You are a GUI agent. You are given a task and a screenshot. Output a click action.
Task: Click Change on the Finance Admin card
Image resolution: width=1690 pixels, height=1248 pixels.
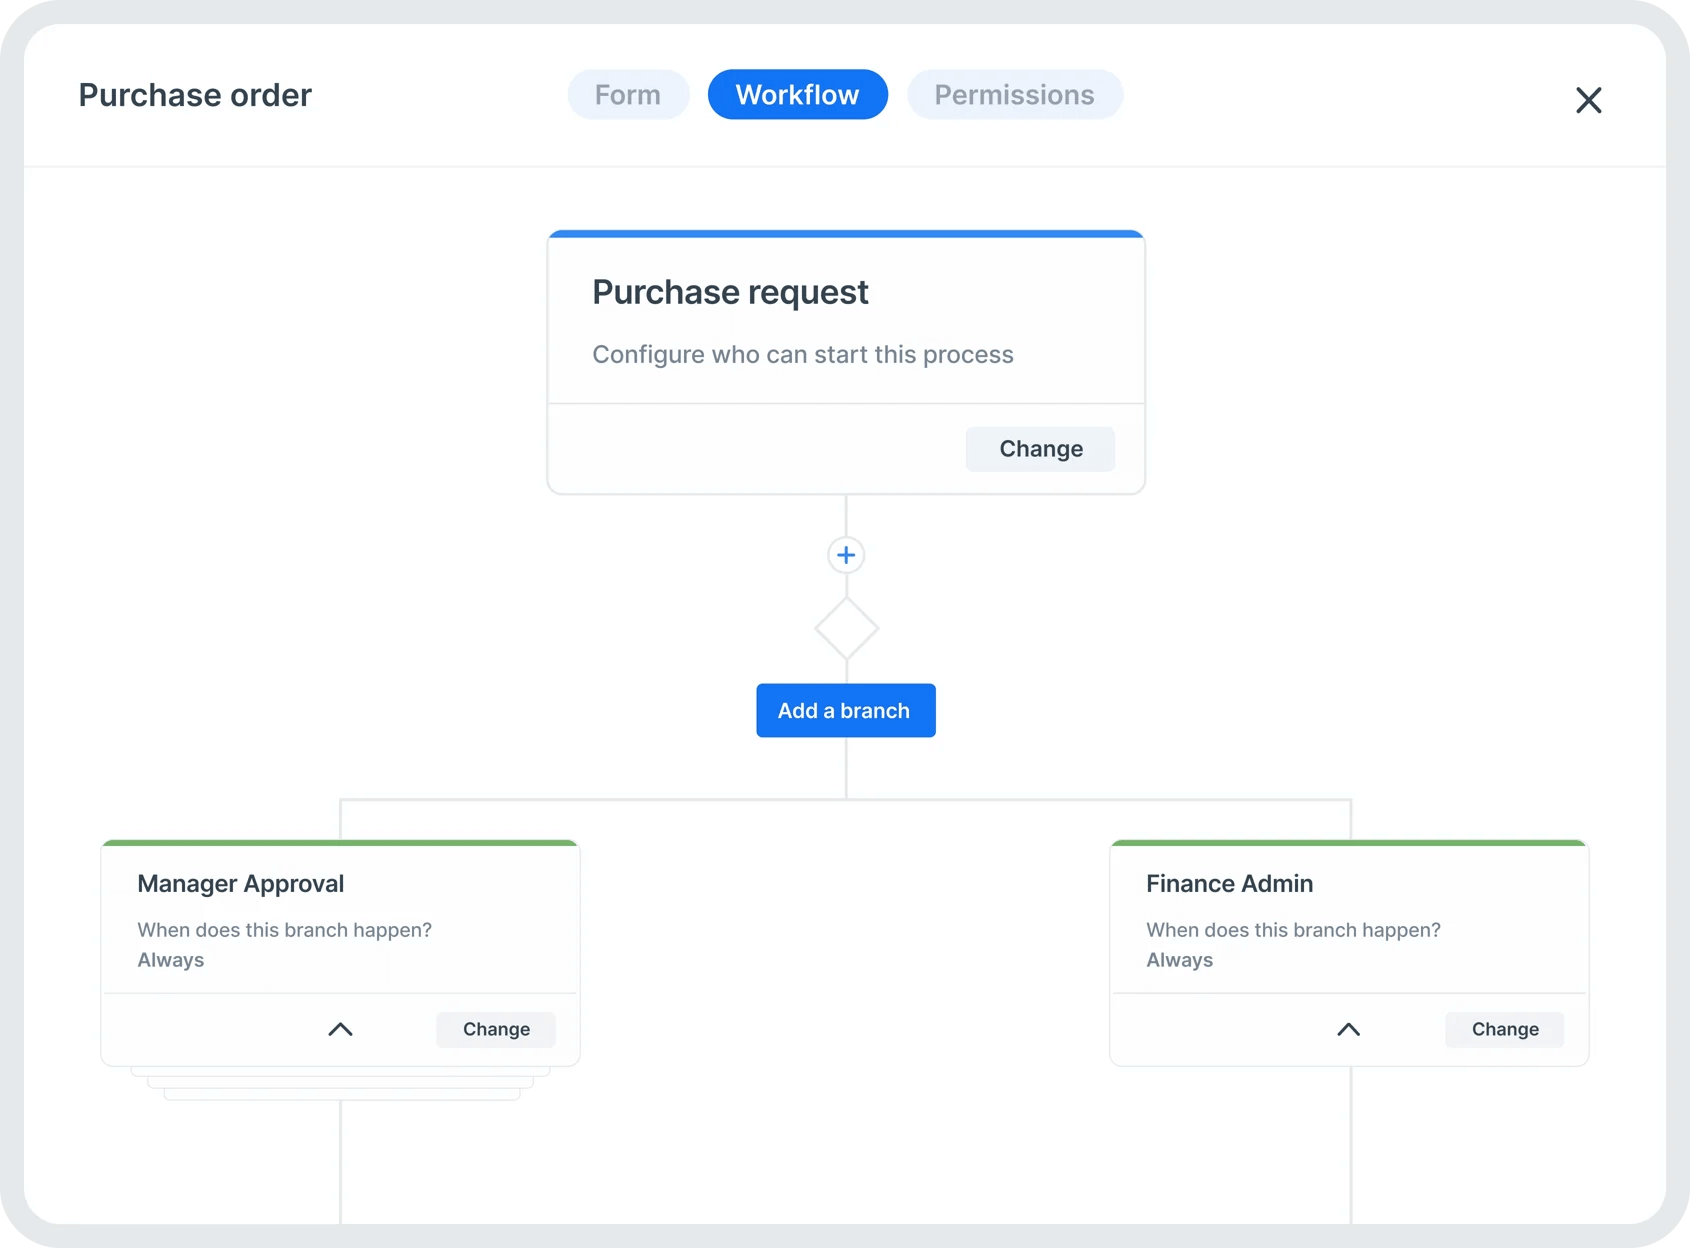[x=1504, y=1029]
